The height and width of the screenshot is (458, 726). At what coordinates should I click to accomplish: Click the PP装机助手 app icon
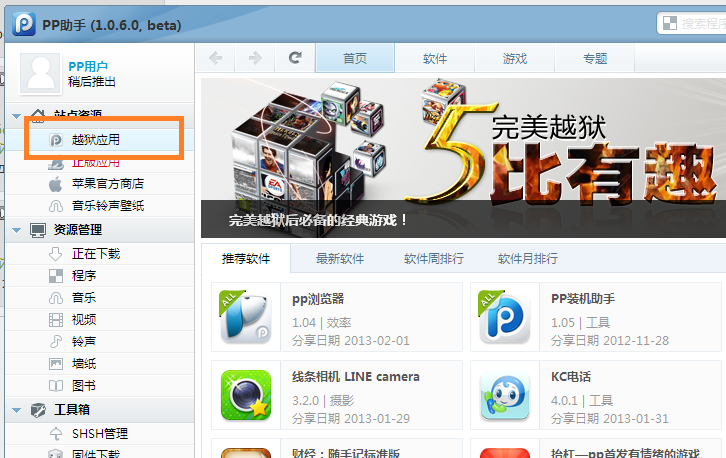pyautogui.click(x=504, y=317)
